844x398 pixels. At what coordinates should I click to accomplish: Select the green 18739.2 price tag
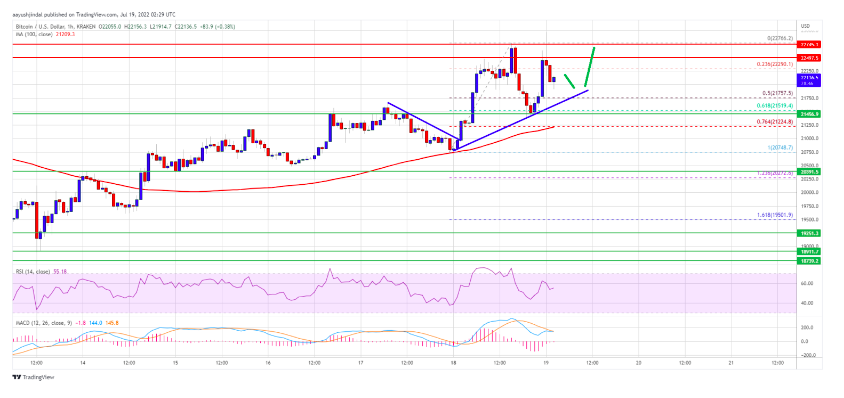[x=807, y=260]
